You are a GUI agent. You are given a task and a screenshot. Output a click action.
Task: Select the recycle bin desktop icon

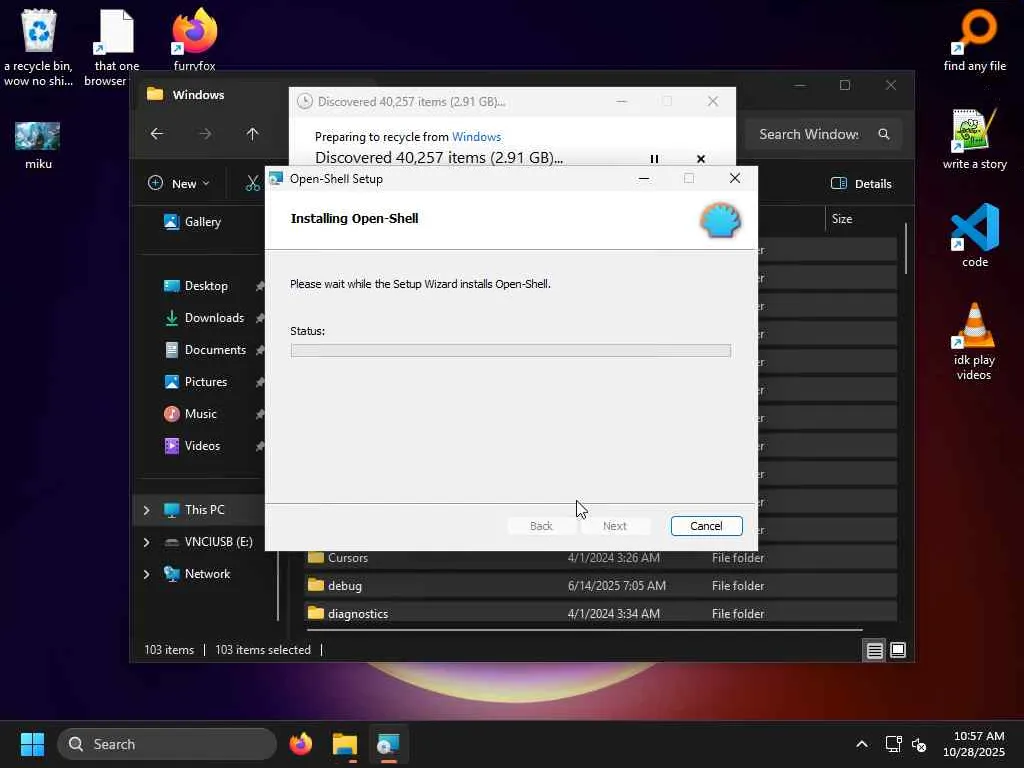(x=39, y=47)
